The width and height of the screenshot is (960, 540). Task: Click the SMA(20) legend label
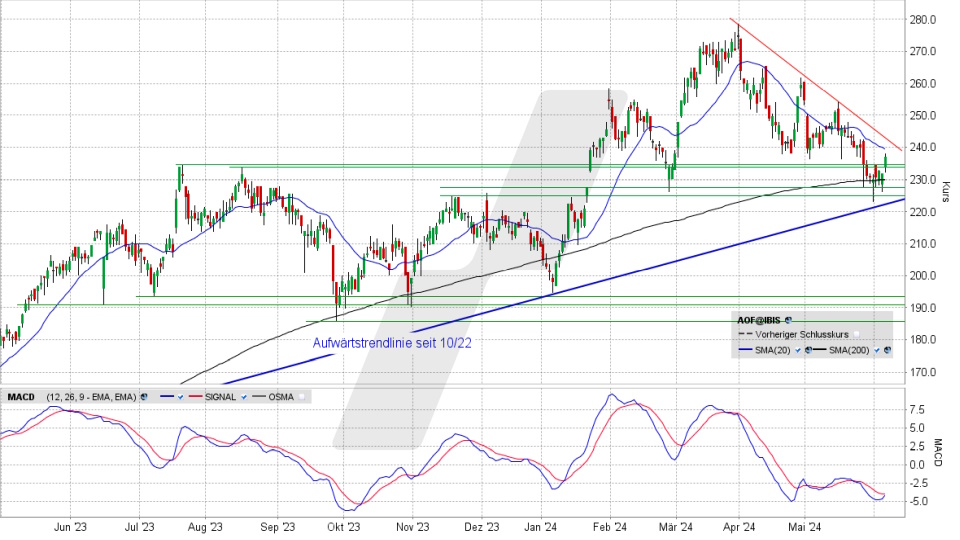(773, 350)
